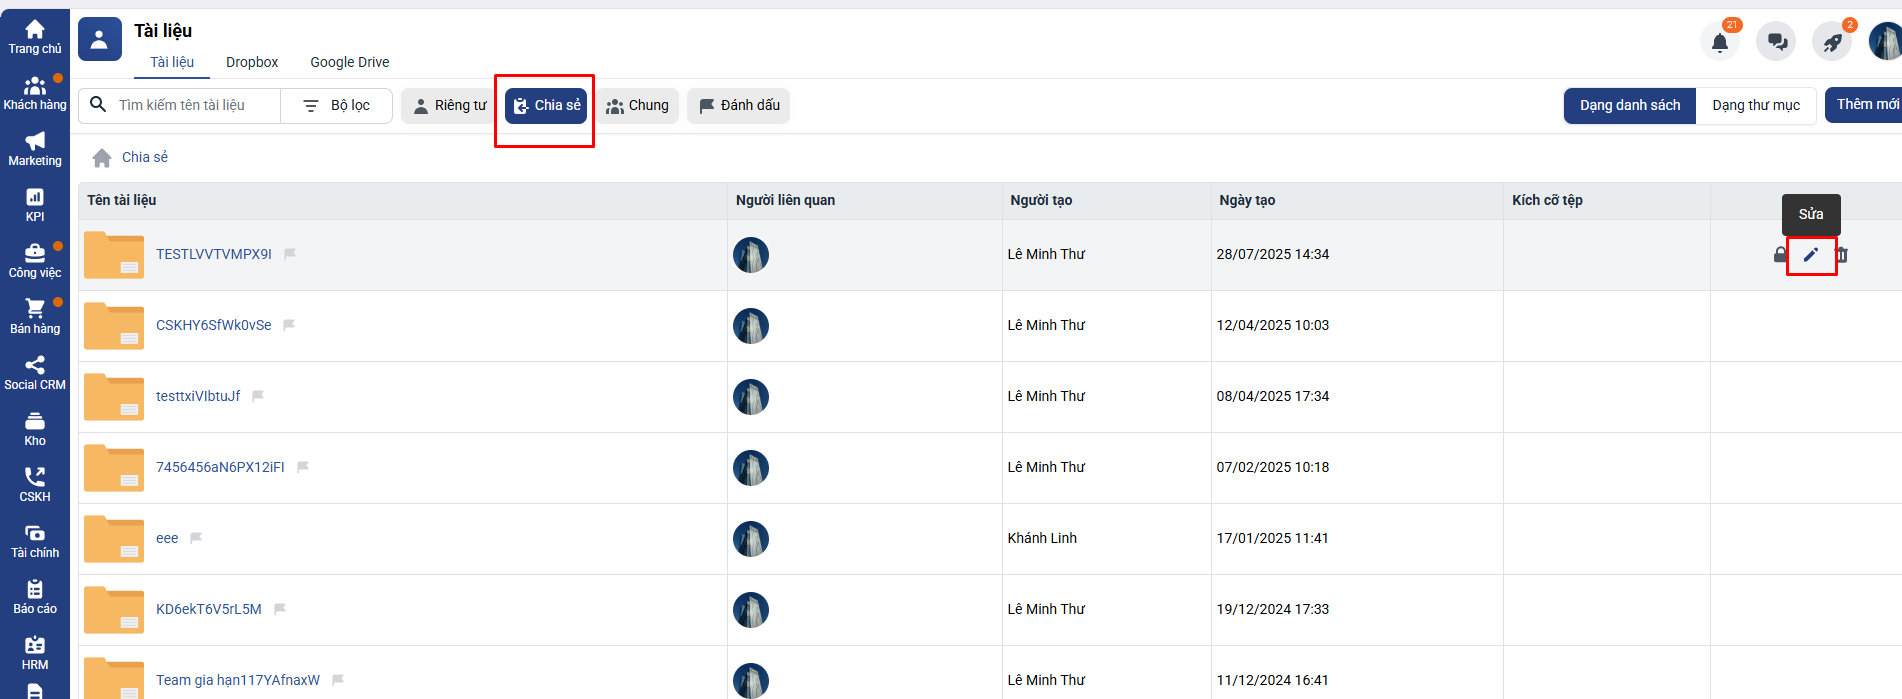Select the Đánh dấu filter button
1902x699 pixels.
[738, 105]
